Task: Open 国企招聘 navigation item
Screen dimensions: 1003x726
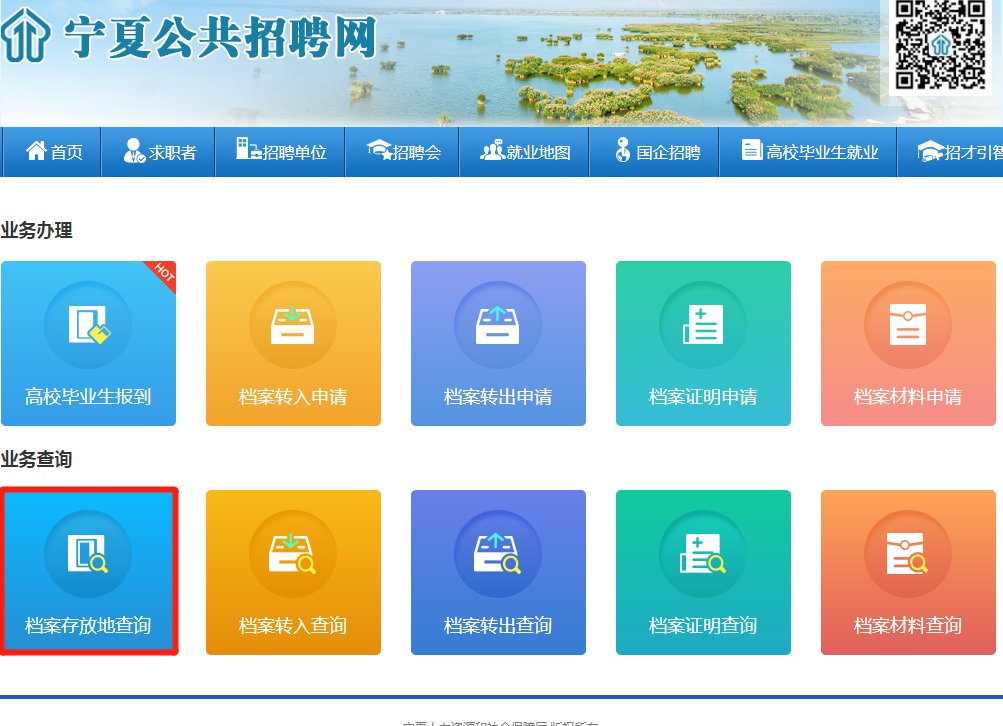Action: (655, 152)
